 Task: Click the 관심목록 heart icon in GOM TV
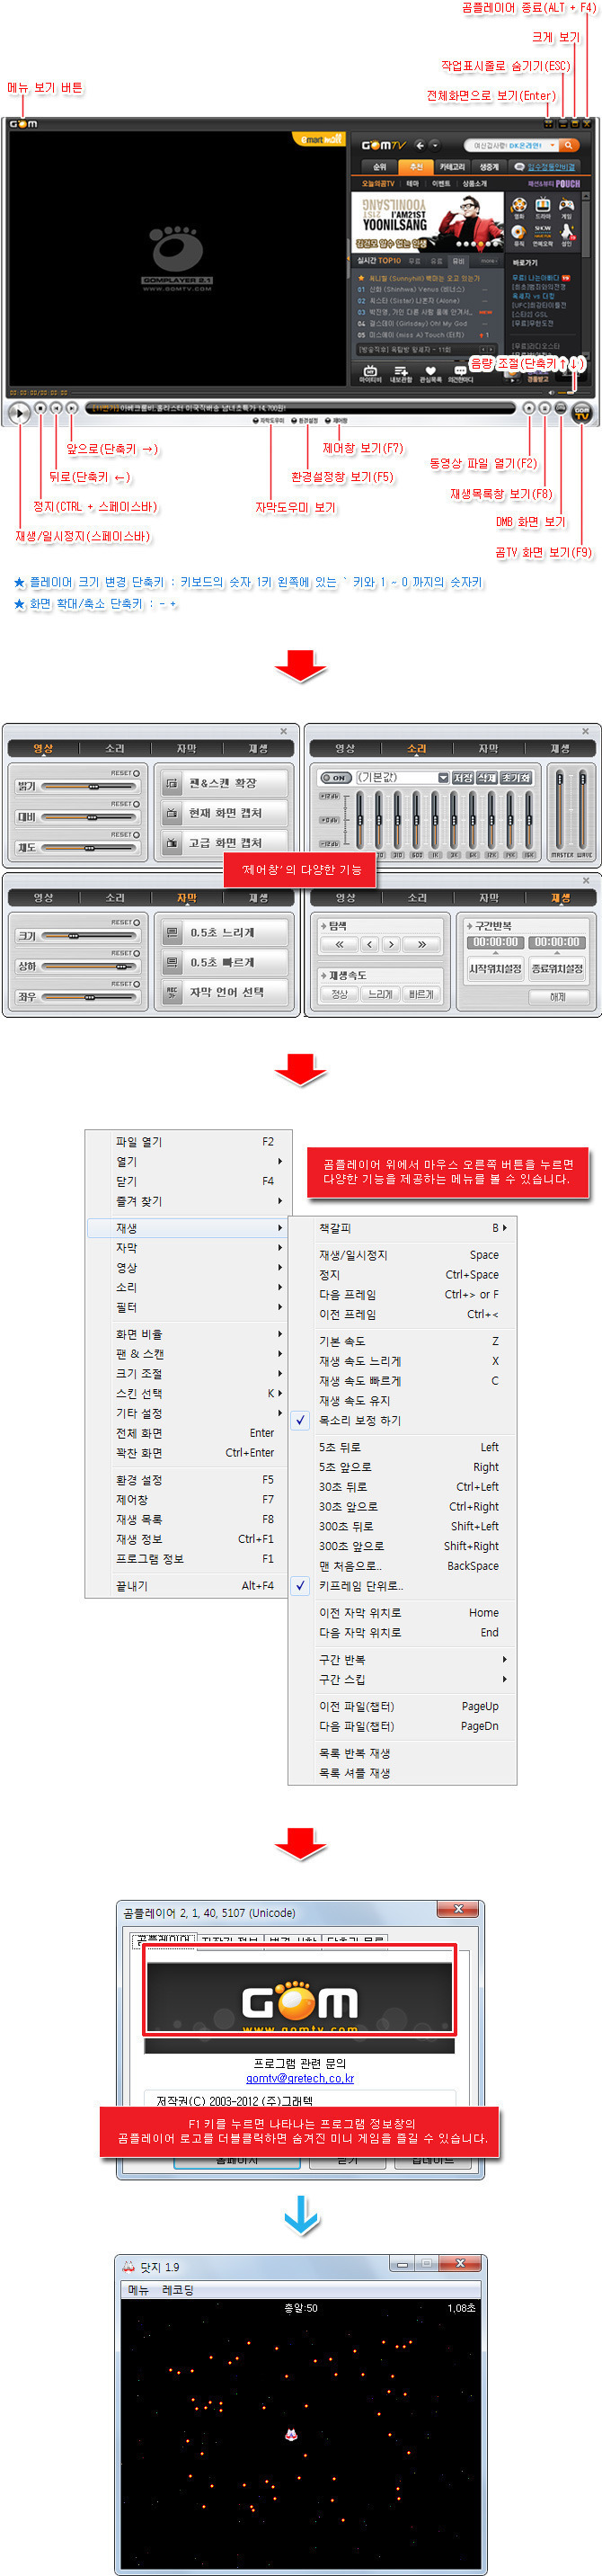coord(431,374)
